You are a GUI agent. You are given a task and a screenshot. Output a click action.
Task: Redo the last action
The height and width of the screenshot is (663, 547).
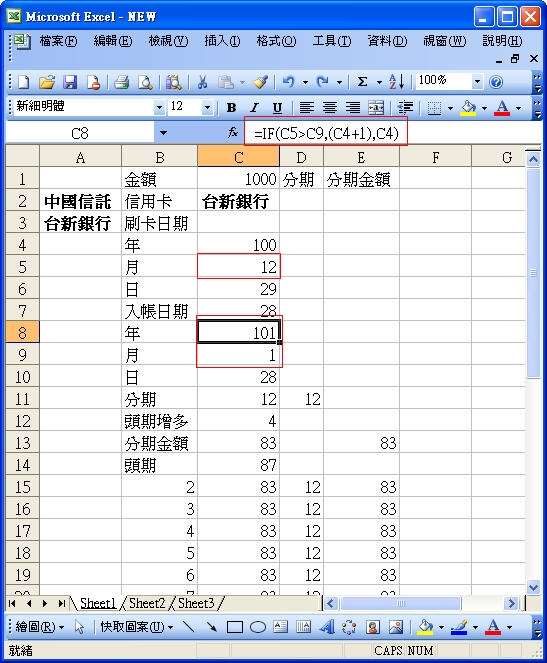(323, 82)
